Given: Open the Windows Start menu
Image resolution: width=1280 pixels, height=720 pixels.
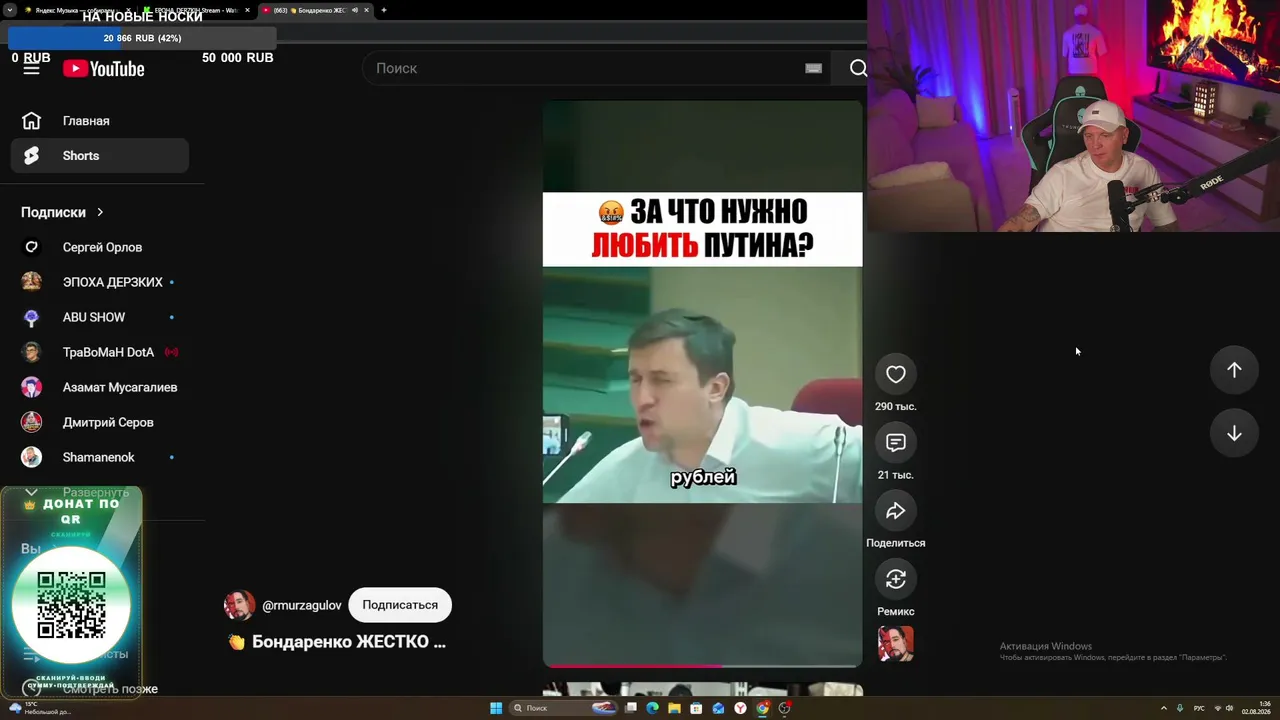Looking at the screenshot, I should click(x=496, y=708).
